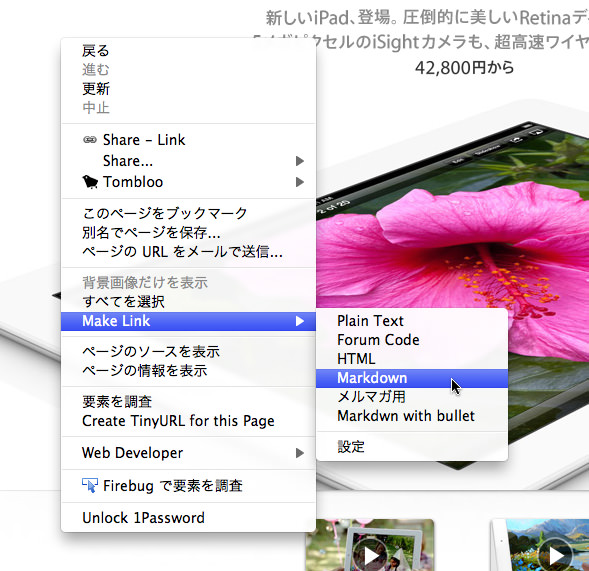This screenshot has width=589, height=571.
Task: Open the Make Link menu item
Action: [x=188, y=321]
